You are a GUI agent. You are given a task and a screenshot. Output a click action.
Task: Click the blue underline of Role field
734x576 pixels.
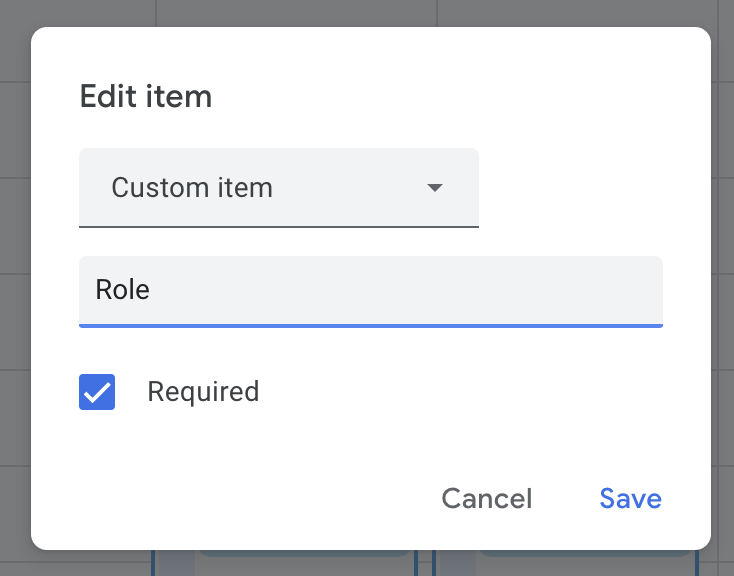pos(370,325)
